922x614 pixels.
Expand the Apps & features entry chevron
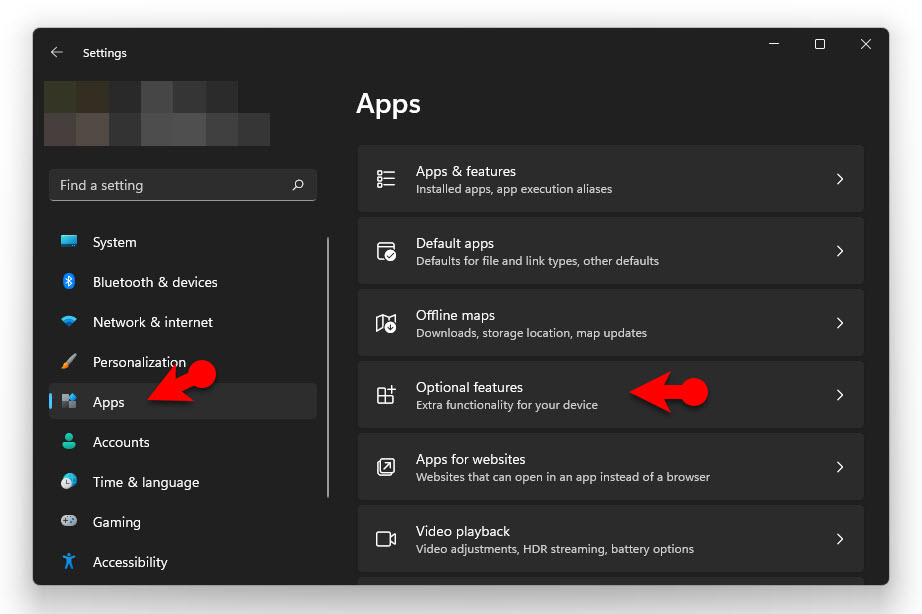tap(840, 178)
